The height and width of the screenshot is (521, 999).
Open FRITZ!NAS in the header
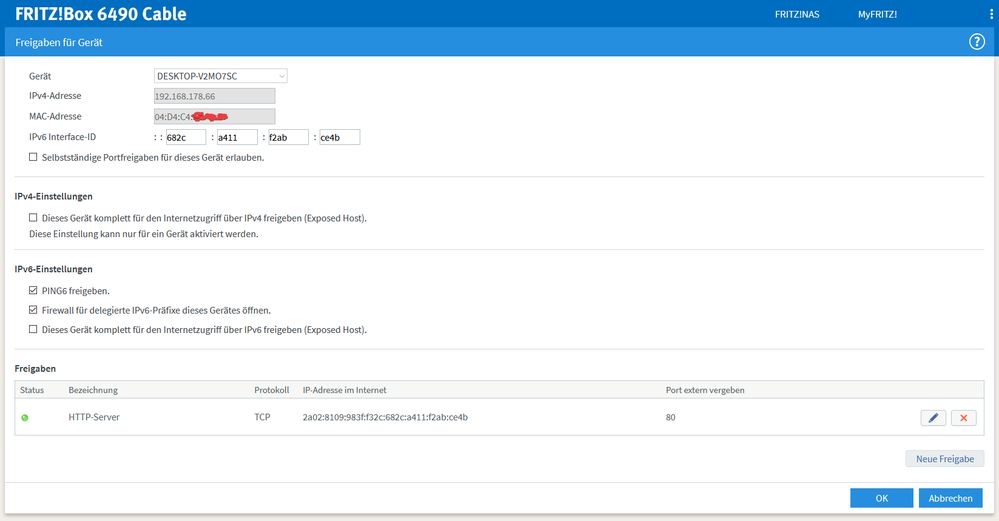coord(797,14)
